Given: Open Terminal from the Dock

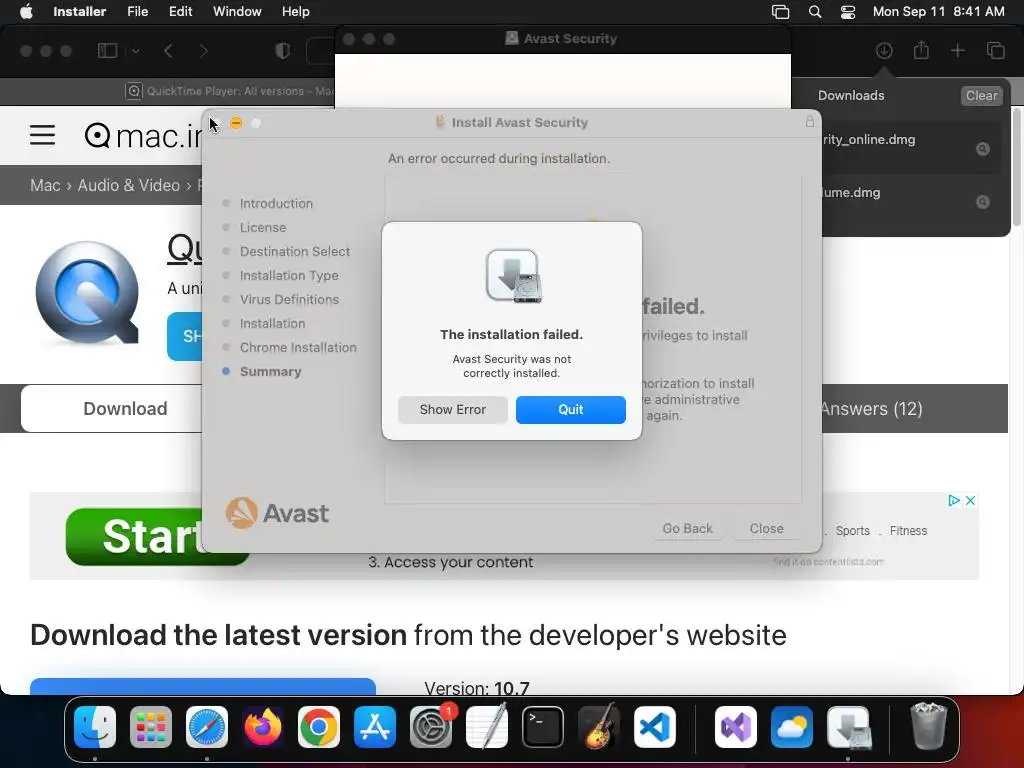Looking at the screenshot, I should (543, 727).
